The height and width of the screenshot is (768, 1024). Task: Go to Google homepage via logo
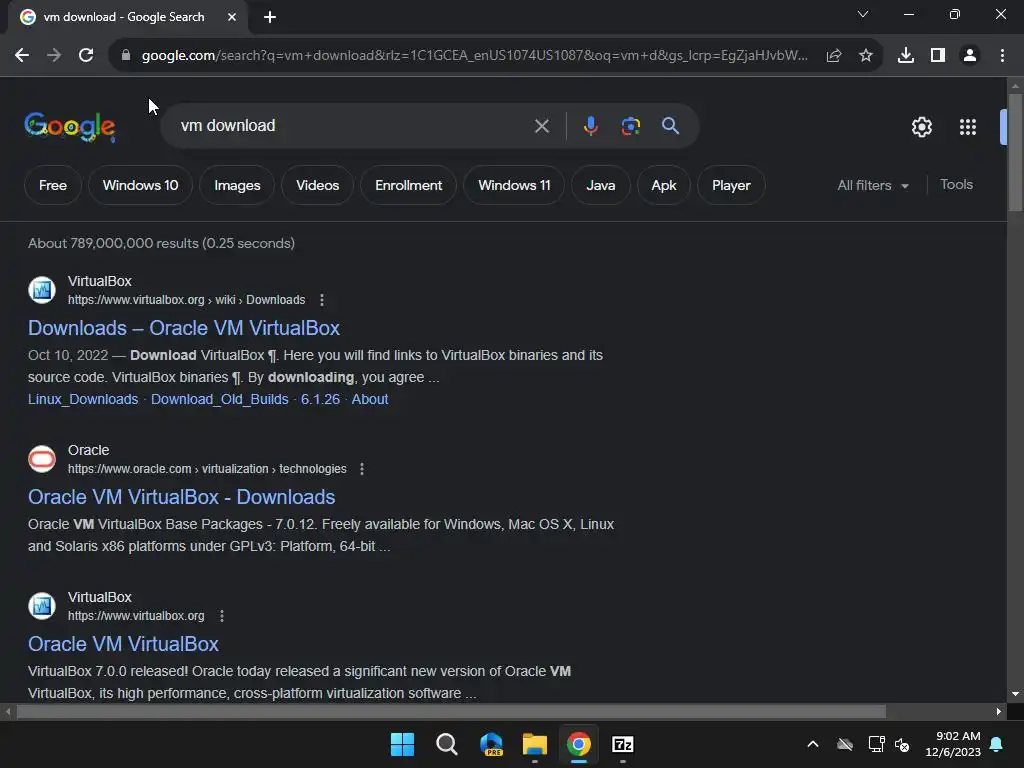coord(70,127)
